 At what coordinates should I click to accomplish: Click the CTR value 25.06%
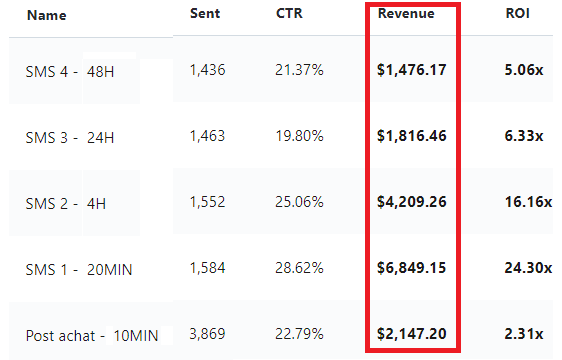pos(299,202)
